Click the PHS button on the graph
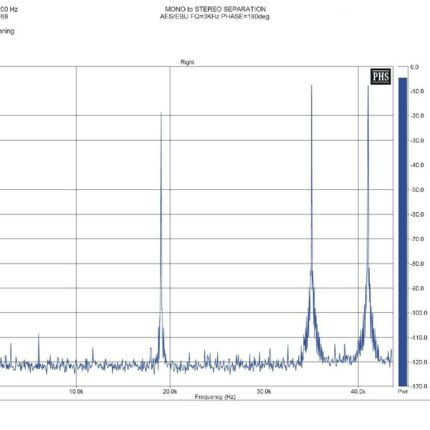The height and width of the screenshot is (430, 430). pos(381,76)
